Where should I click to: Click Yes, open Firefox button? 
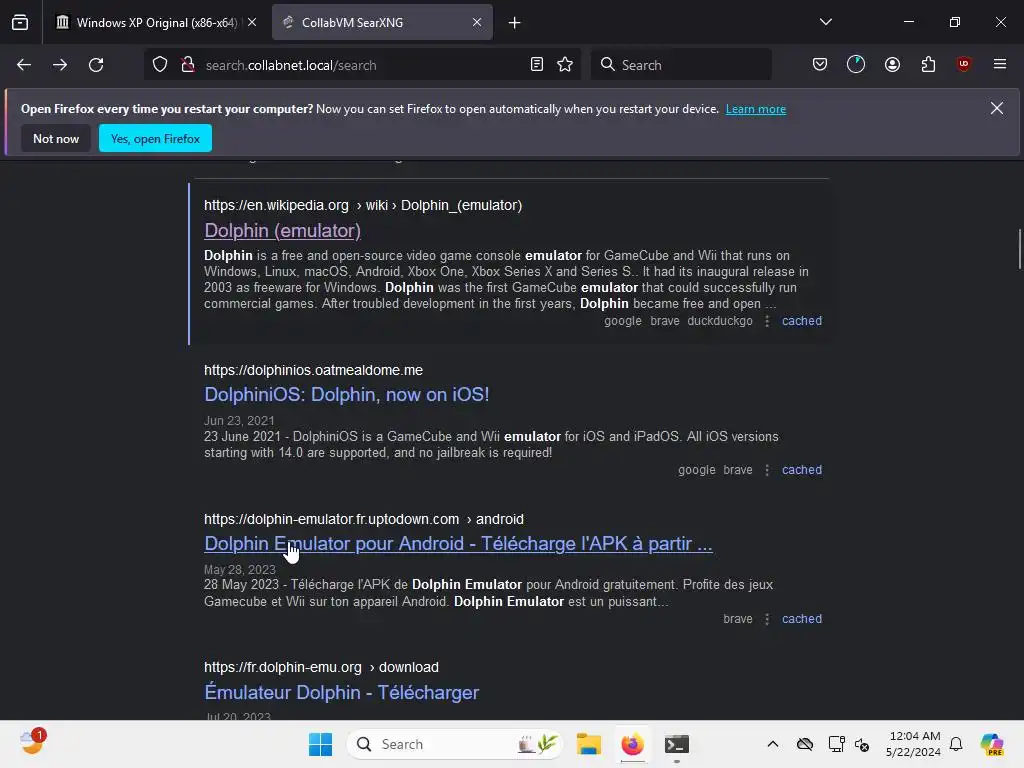tap(155, 138)
